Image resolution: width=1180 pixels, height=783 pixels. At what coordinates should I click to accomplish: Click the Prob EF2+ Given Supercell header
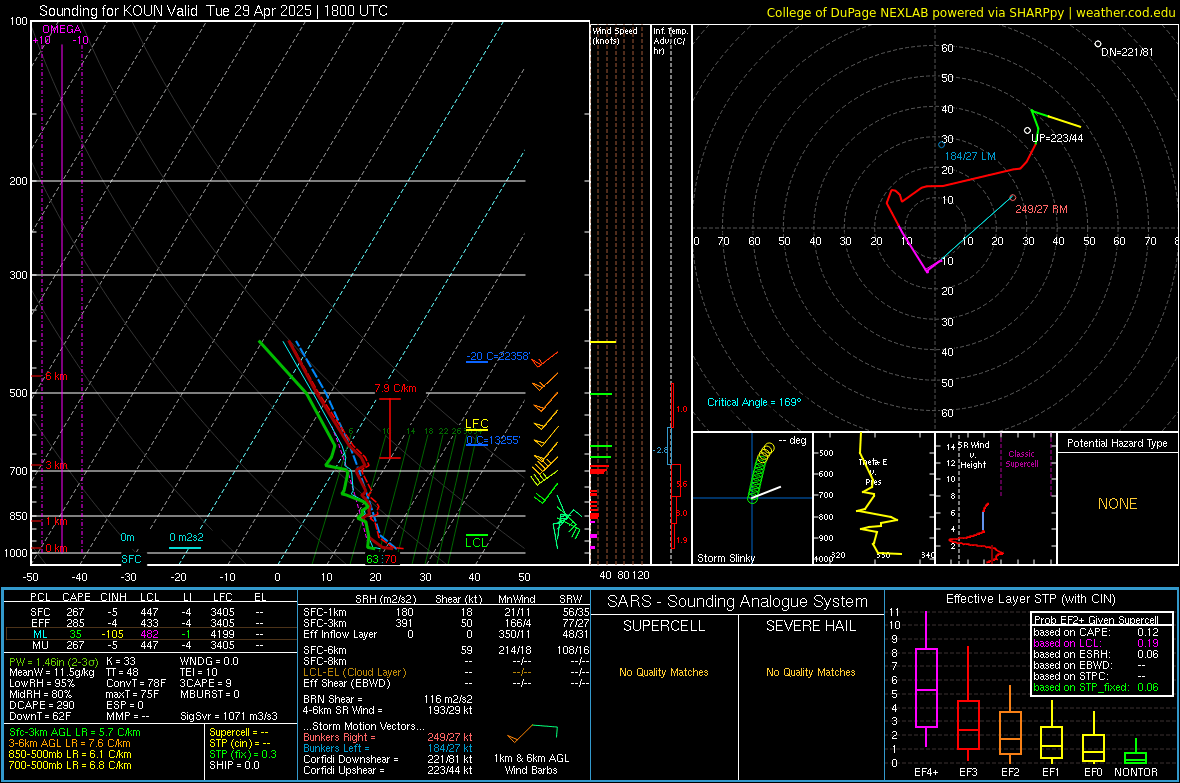tap(1096, 620)
